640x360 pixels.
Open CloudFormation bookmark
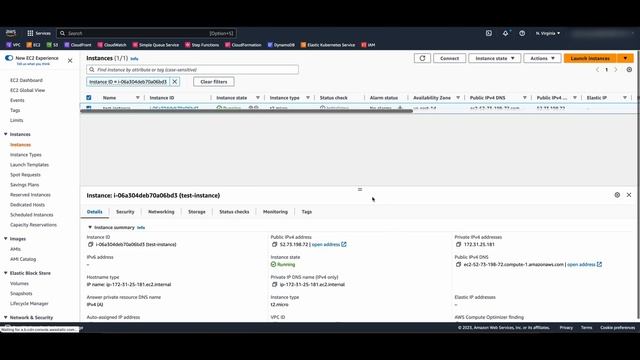(x=243, y=45)
